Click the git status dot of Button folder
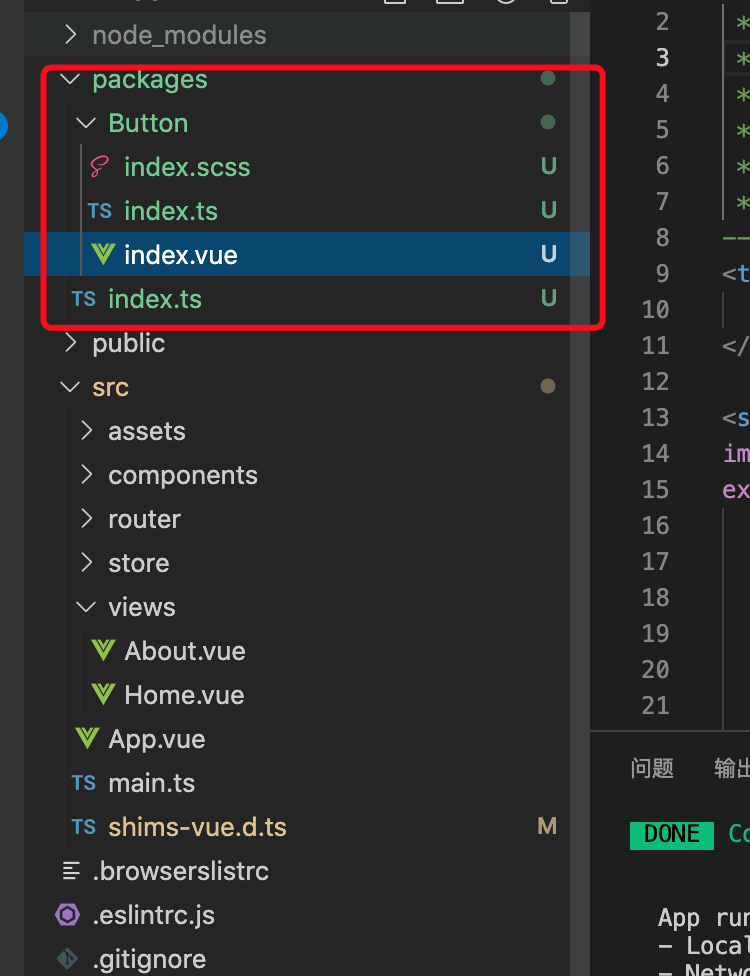 [x=548, y=122]
